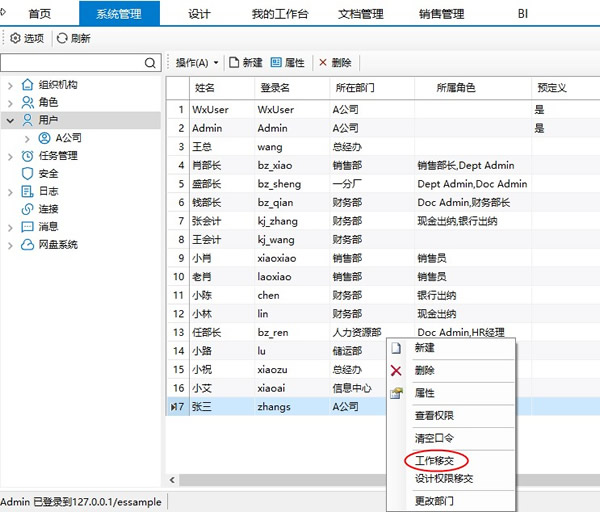The width and height of the screenshot is (600, 512).
Task: Click the Options gear icon in toolbar
Action: [x=15, y=38]
